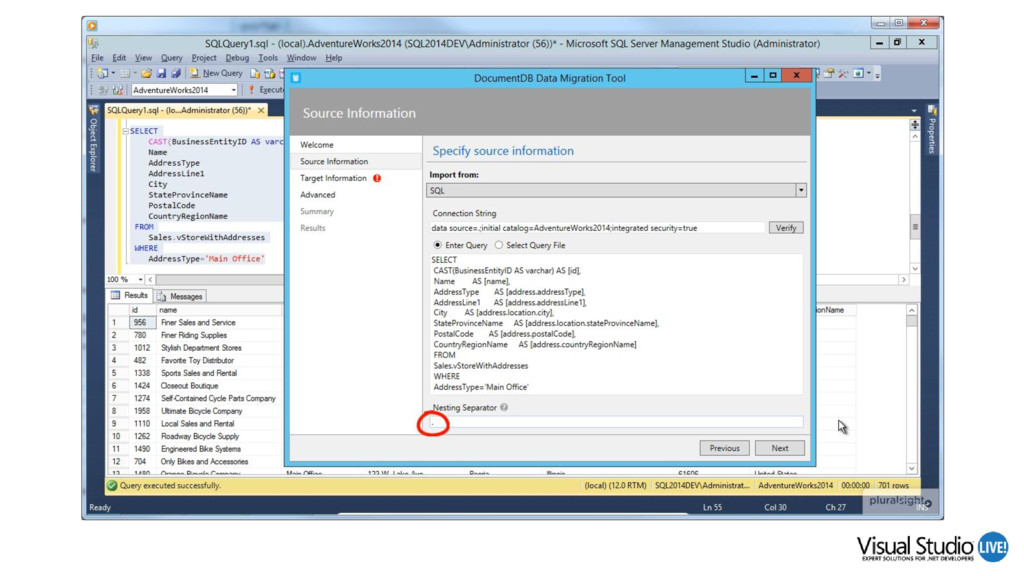This screenshot has height=576, width=1024.
Task: Open the File menu
Action: coord(97,58)
